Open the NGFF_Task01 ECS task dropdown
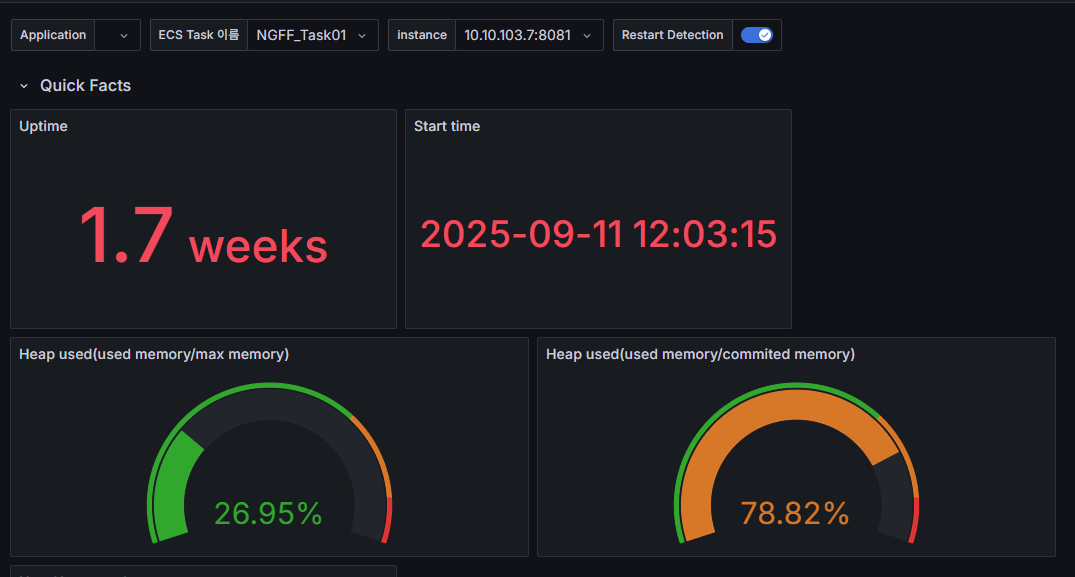This screenshot has height=577, width=1075. [312, 35]
